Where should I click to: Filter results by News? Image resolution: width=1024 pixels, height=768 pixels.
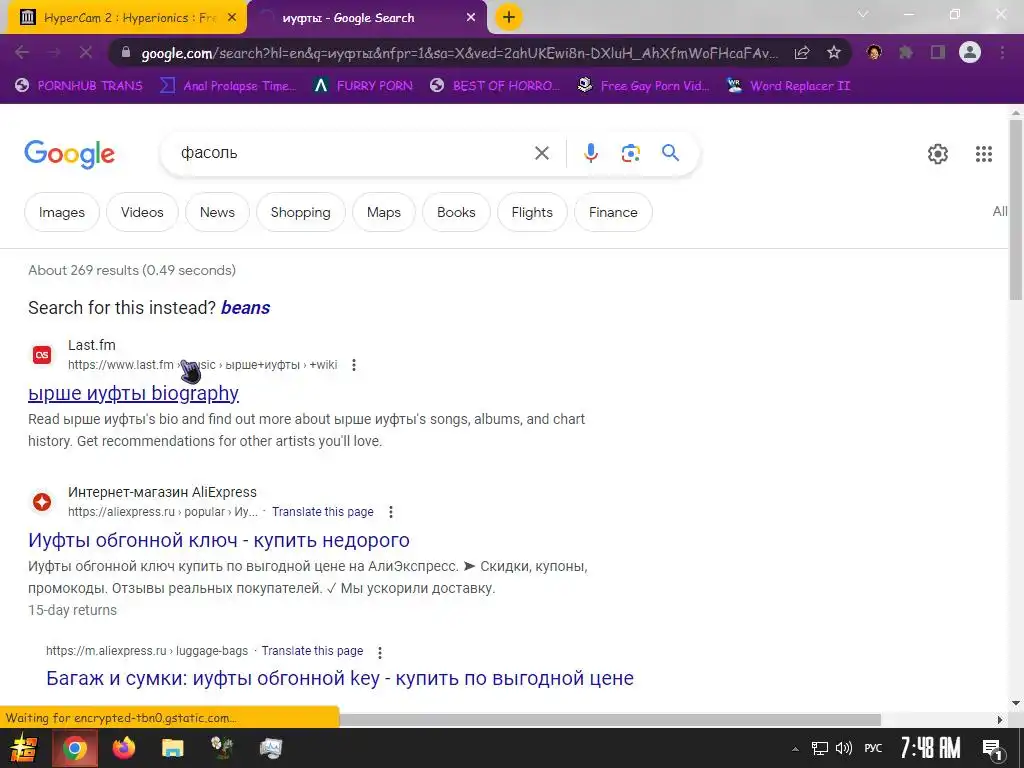coord(217,212)
